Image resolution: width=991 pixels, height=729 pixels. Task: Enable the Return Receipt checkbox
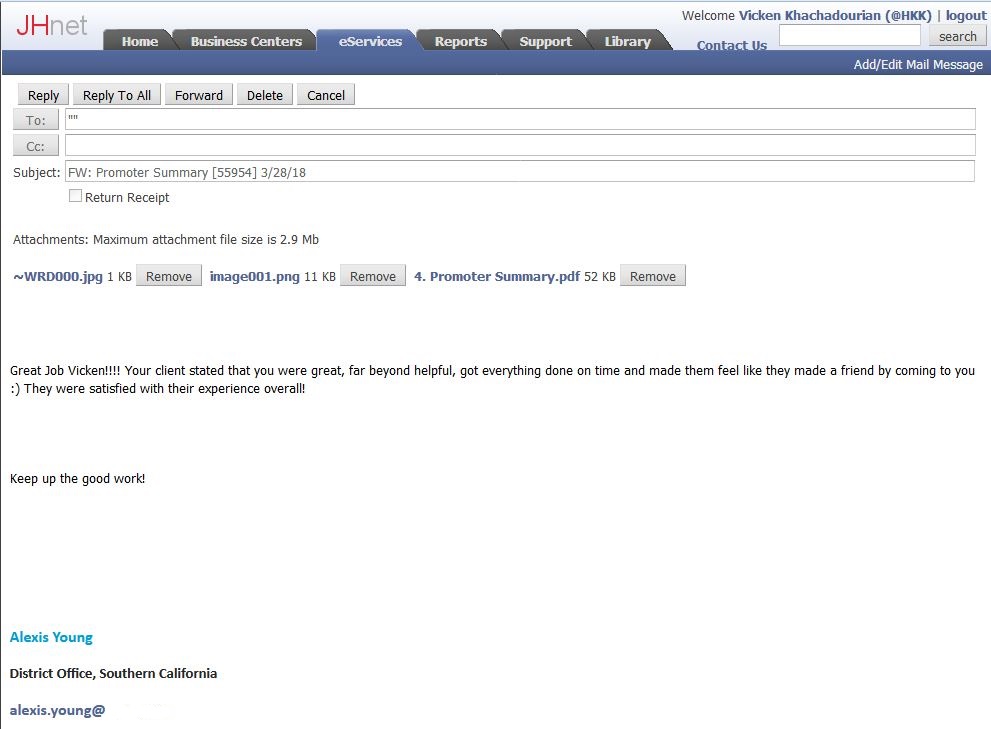coord(75,197)
